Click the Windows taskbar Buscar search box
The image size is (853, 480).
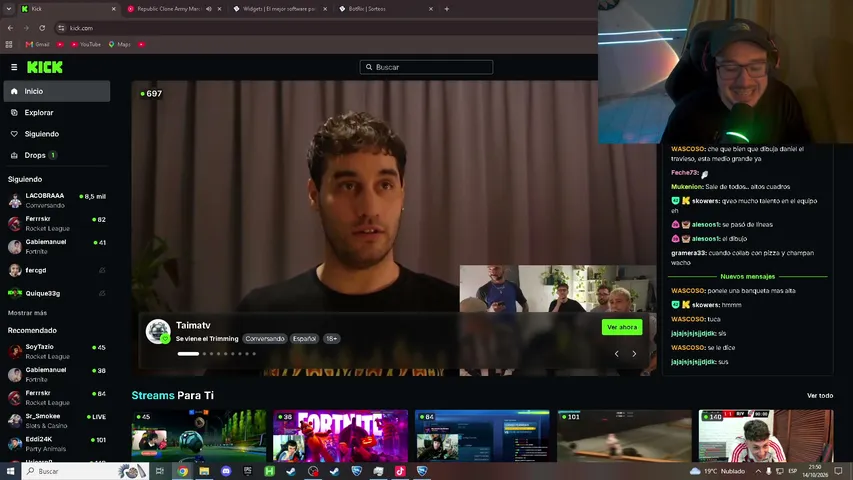pos(84,471)
